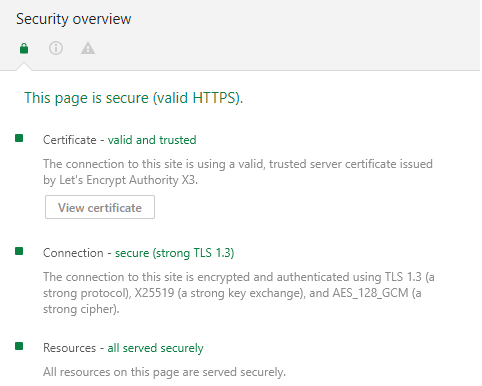Click green square beside Connection
This screenshot has height=386, width=482.
(19, 251)
